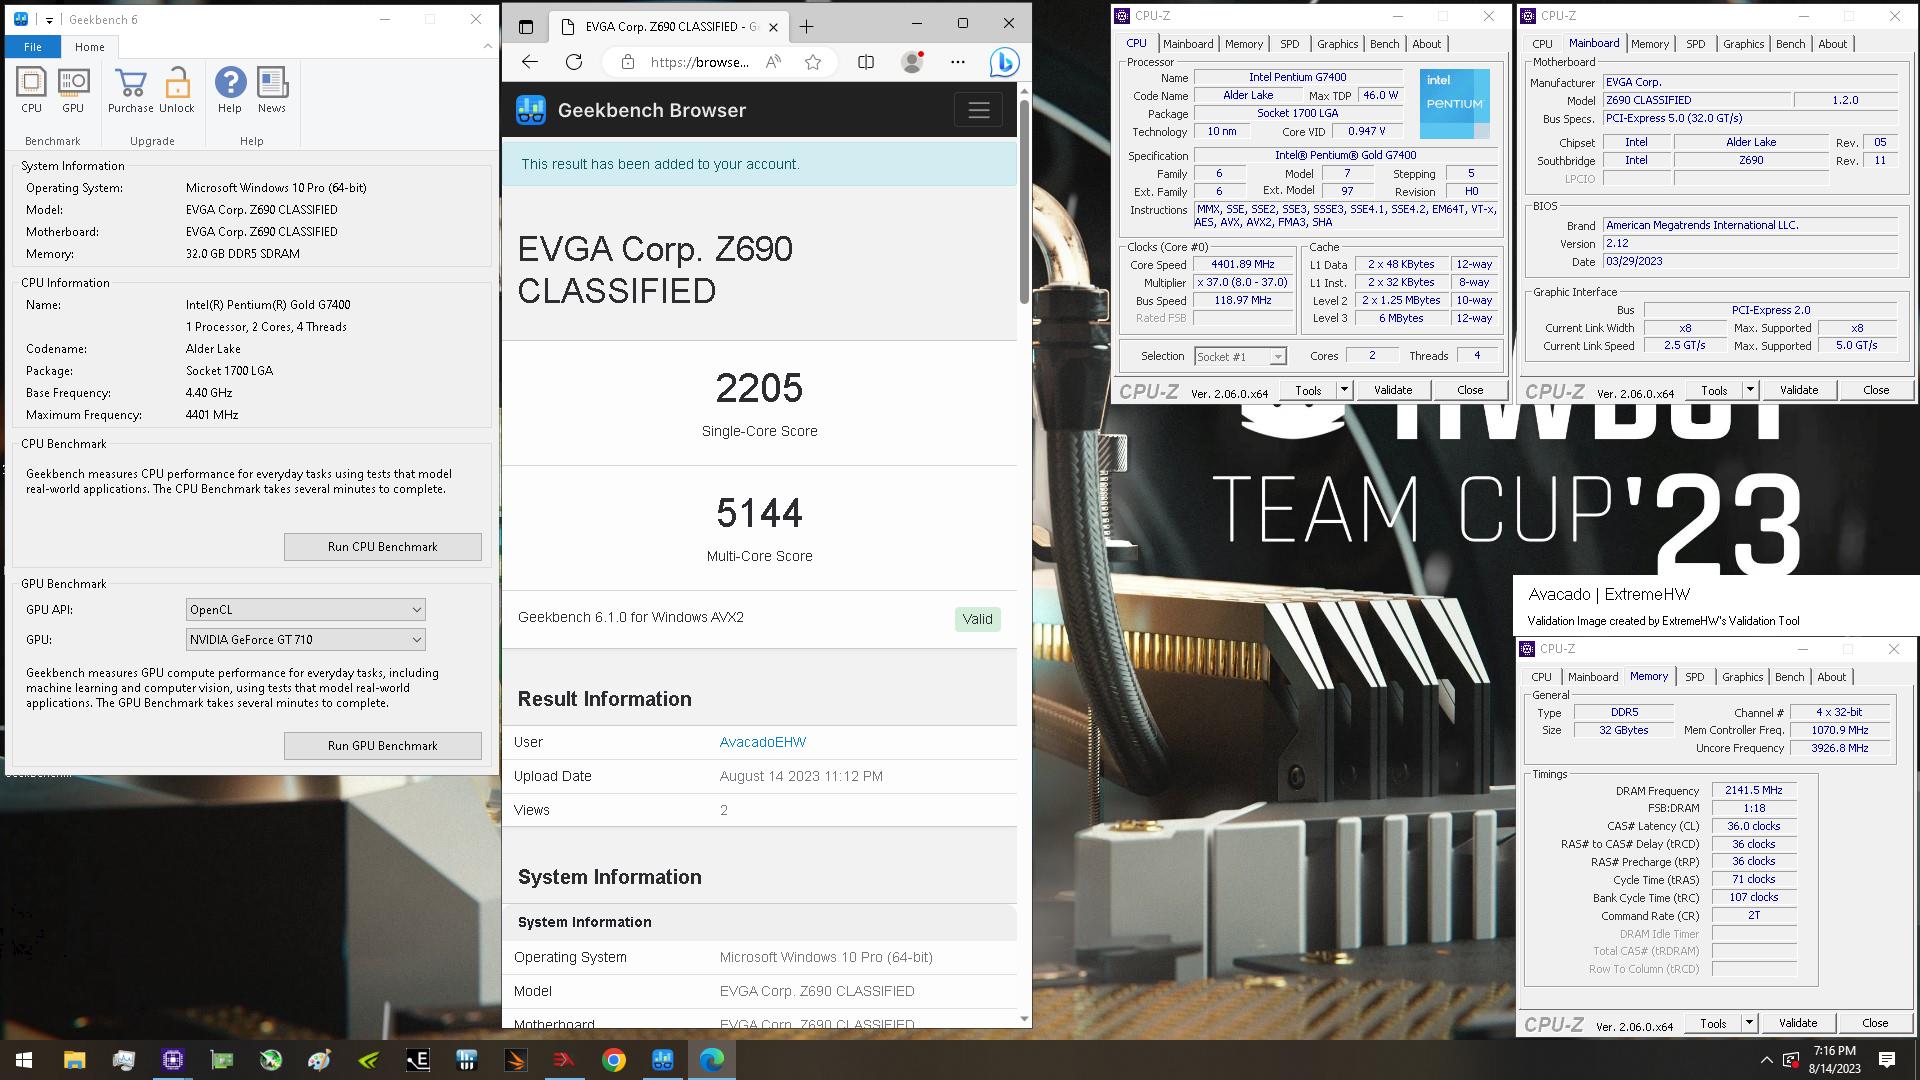Go back in the Edge browser

point(530,62)
